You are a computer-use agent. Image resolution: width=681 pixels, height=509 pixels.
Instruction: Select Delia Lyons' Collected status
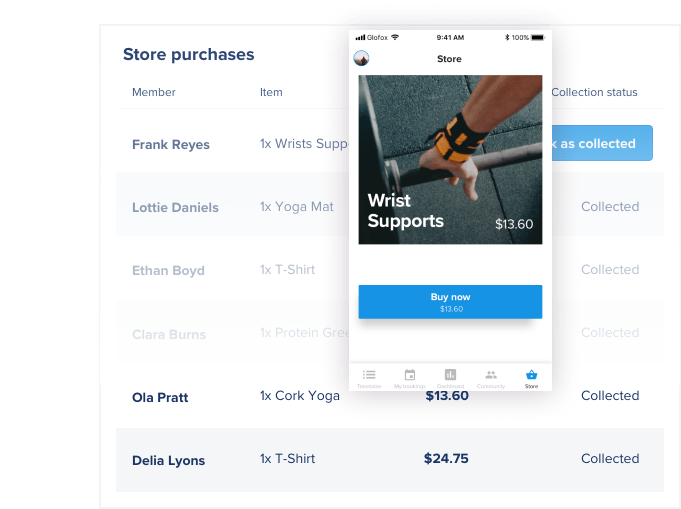[610, 459]
